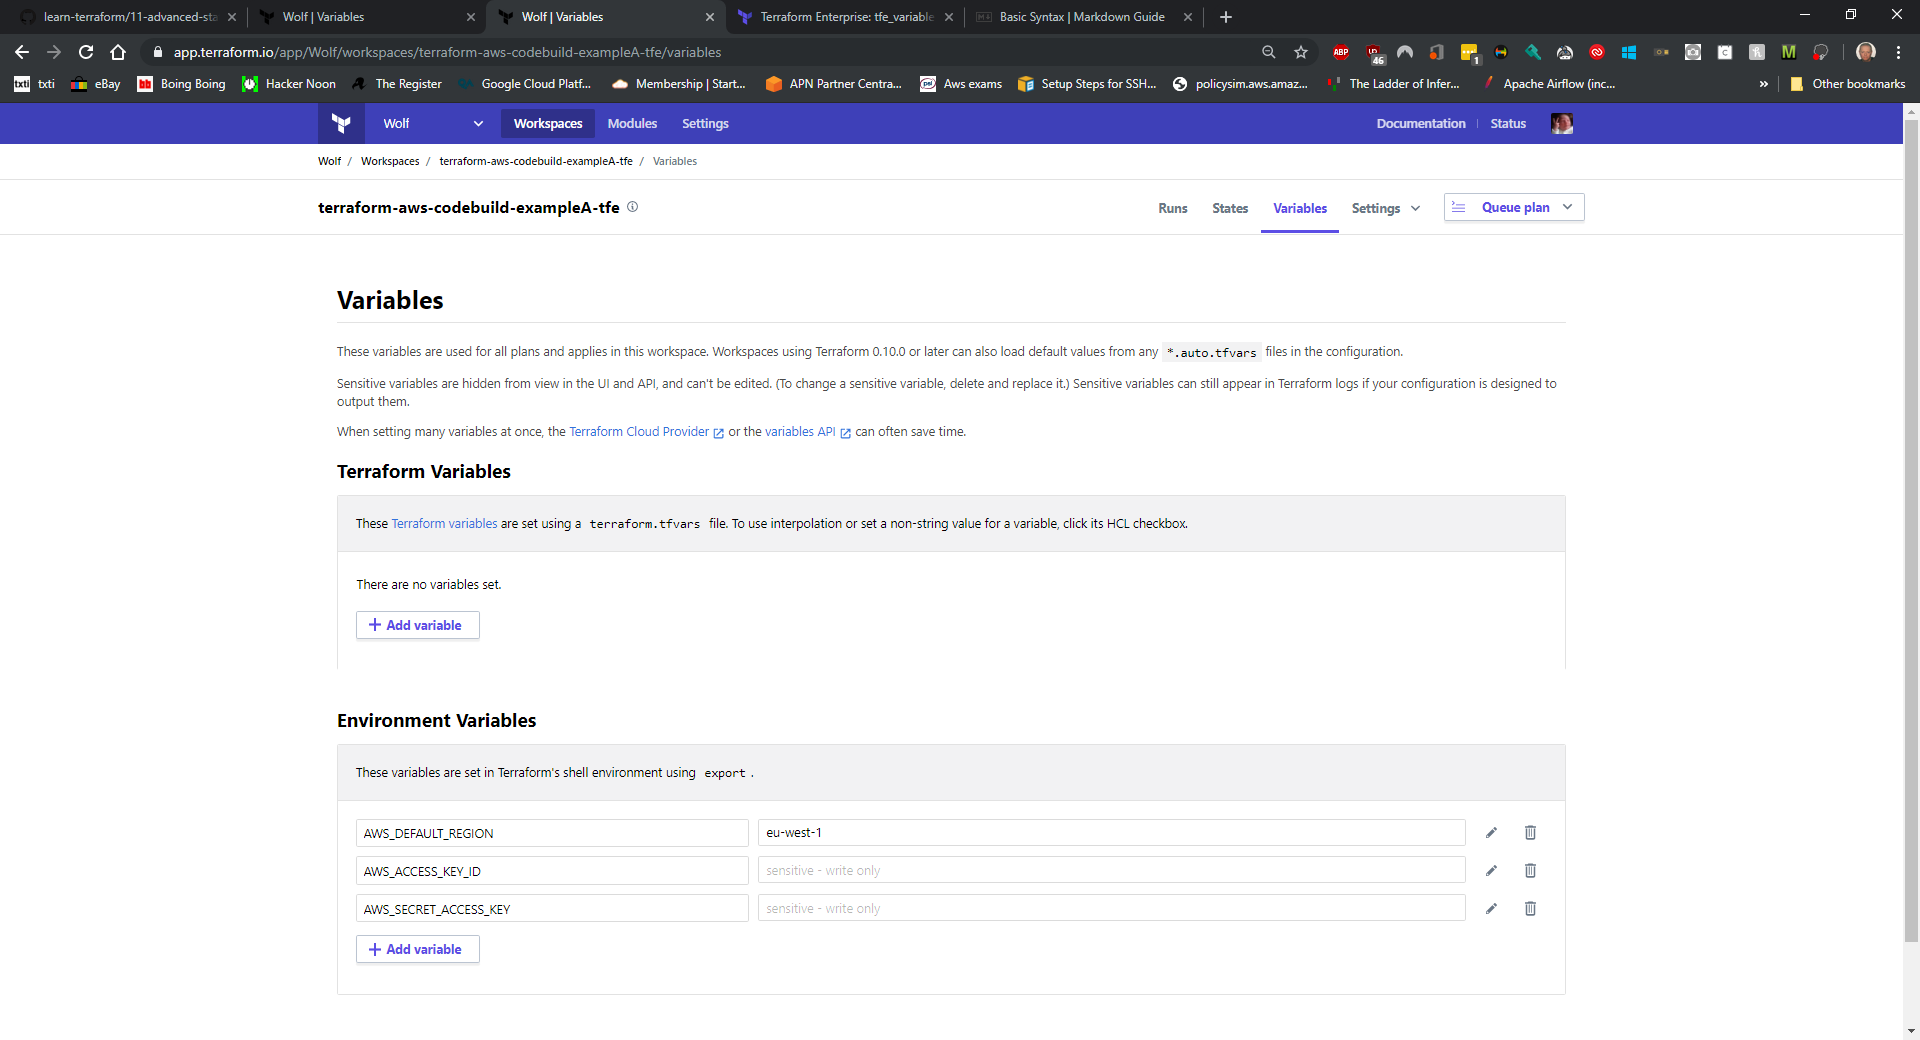1920x1040 pixels.
Task: Click the browser address bar
Action: (700, 52)
